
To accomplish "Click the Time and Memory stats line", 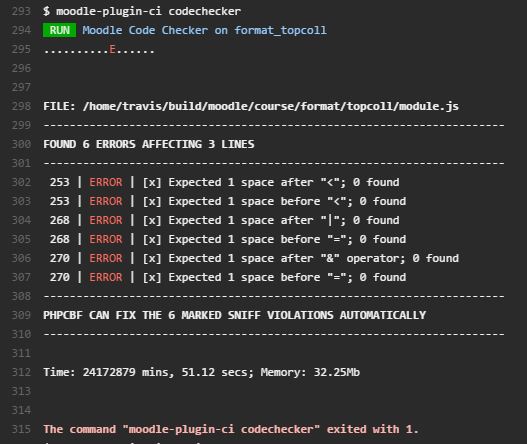I will pyautogui.click(x=201, y=372).
